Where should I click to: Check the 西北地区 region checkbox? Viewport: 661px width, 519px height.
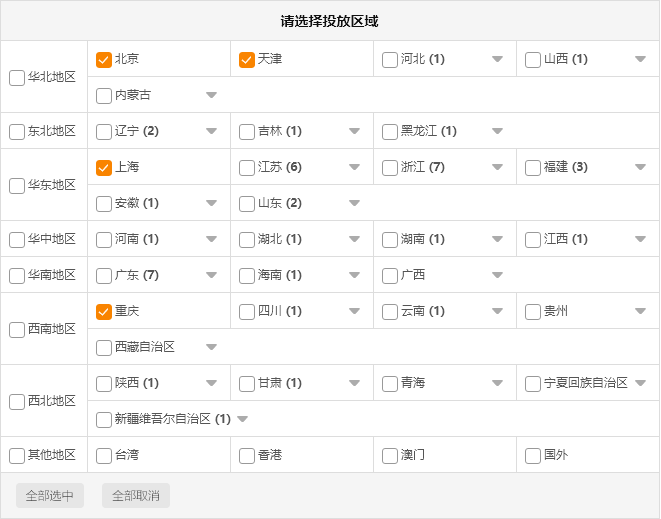tap(17, 402)
